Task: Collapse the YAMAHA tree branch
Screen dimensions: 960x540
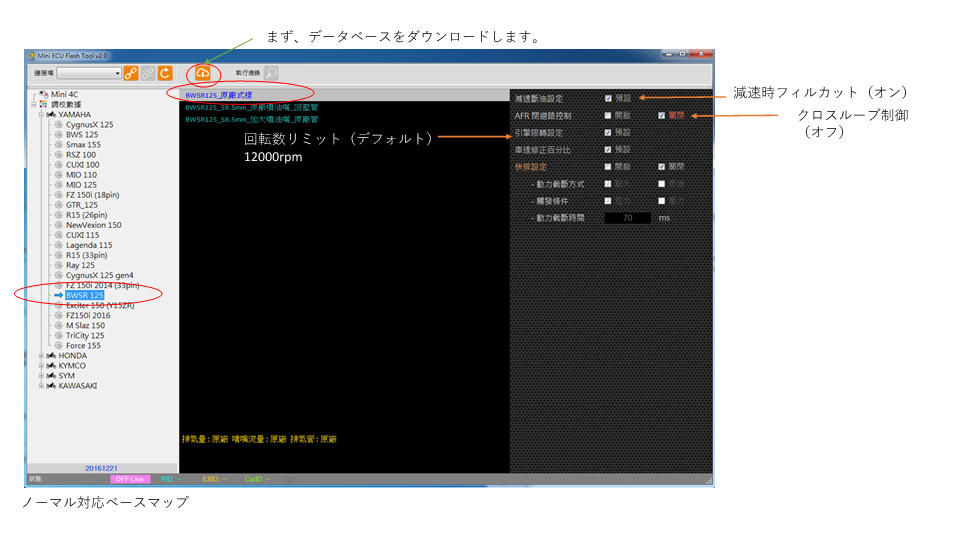Action: [x=42, y=114]
